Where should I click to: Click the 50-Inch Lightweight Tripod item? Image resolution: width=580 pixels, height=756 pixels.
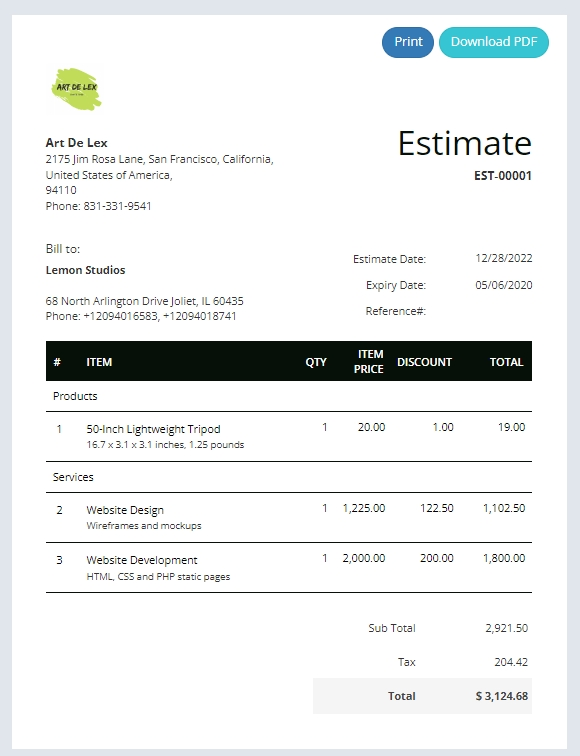(153, 429)
